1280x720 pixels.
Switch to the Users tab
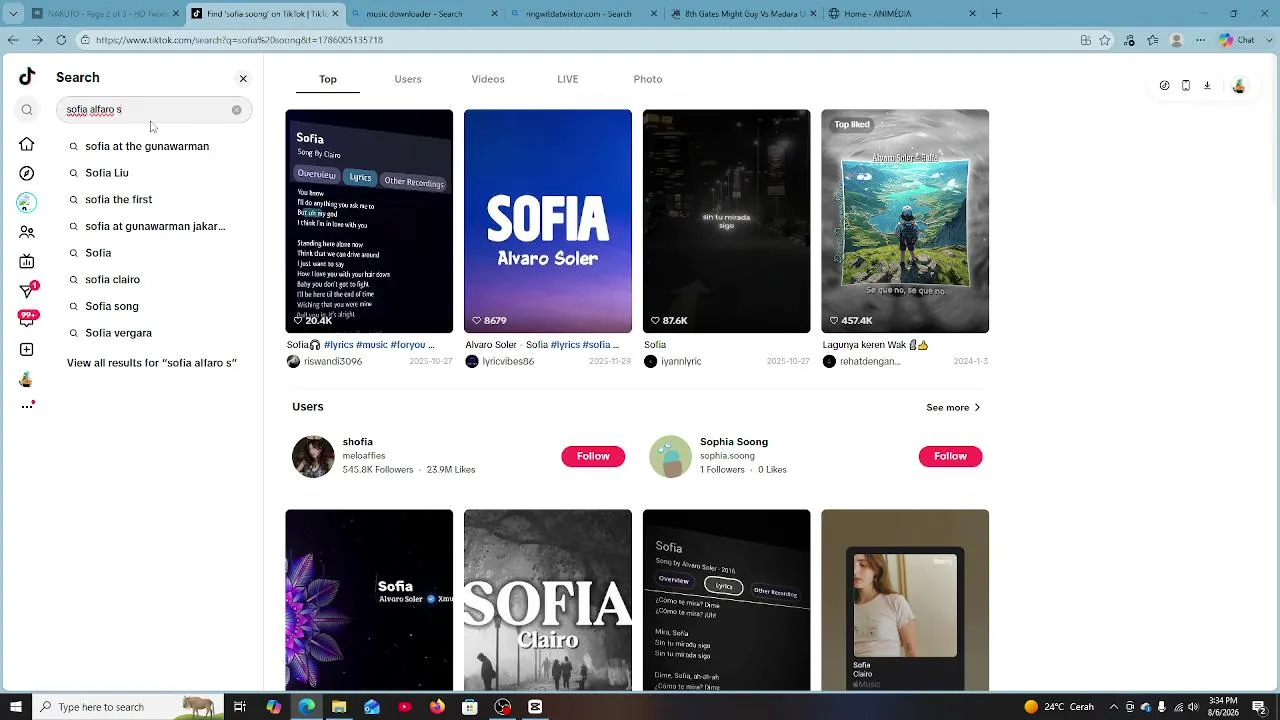(x=408, y=79)
